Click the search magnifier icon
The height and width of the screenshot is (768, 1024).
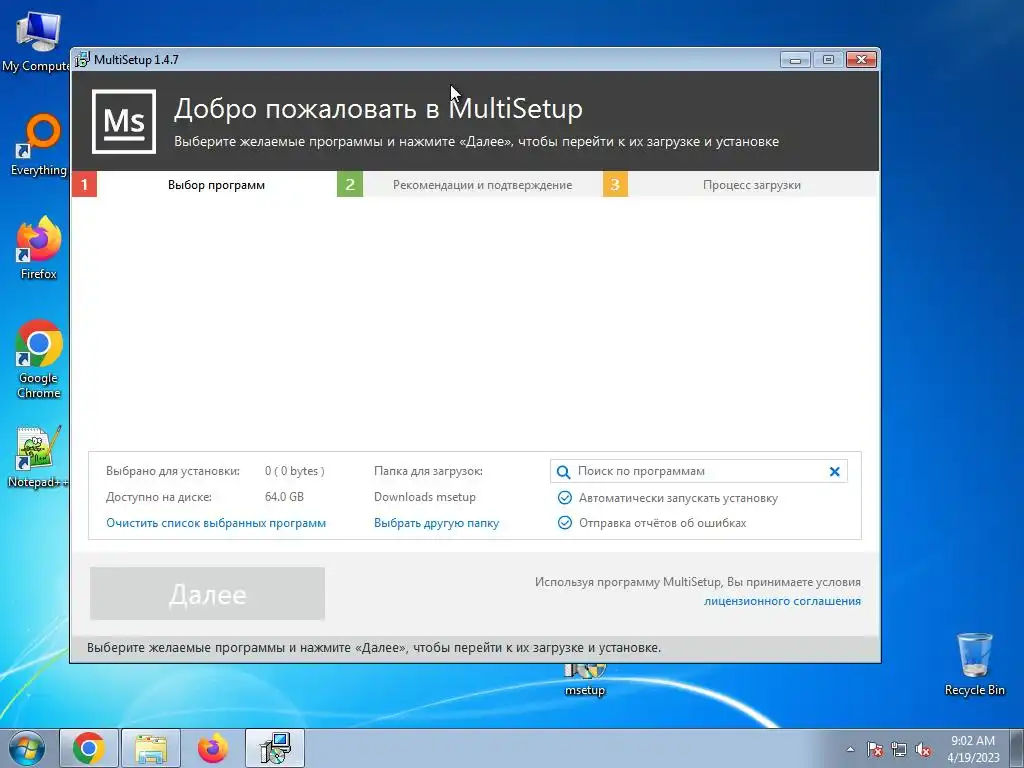[x=563, y=472]
